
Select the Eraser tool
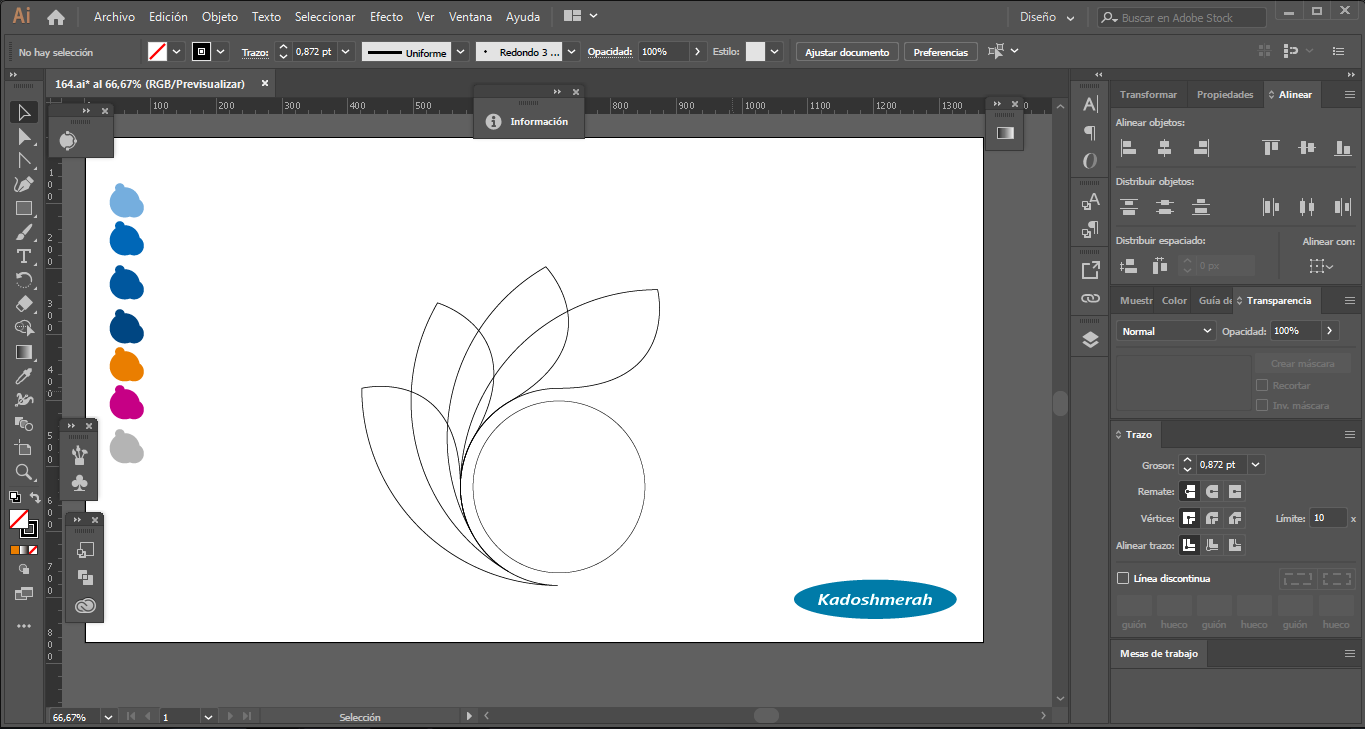[25, 304]
